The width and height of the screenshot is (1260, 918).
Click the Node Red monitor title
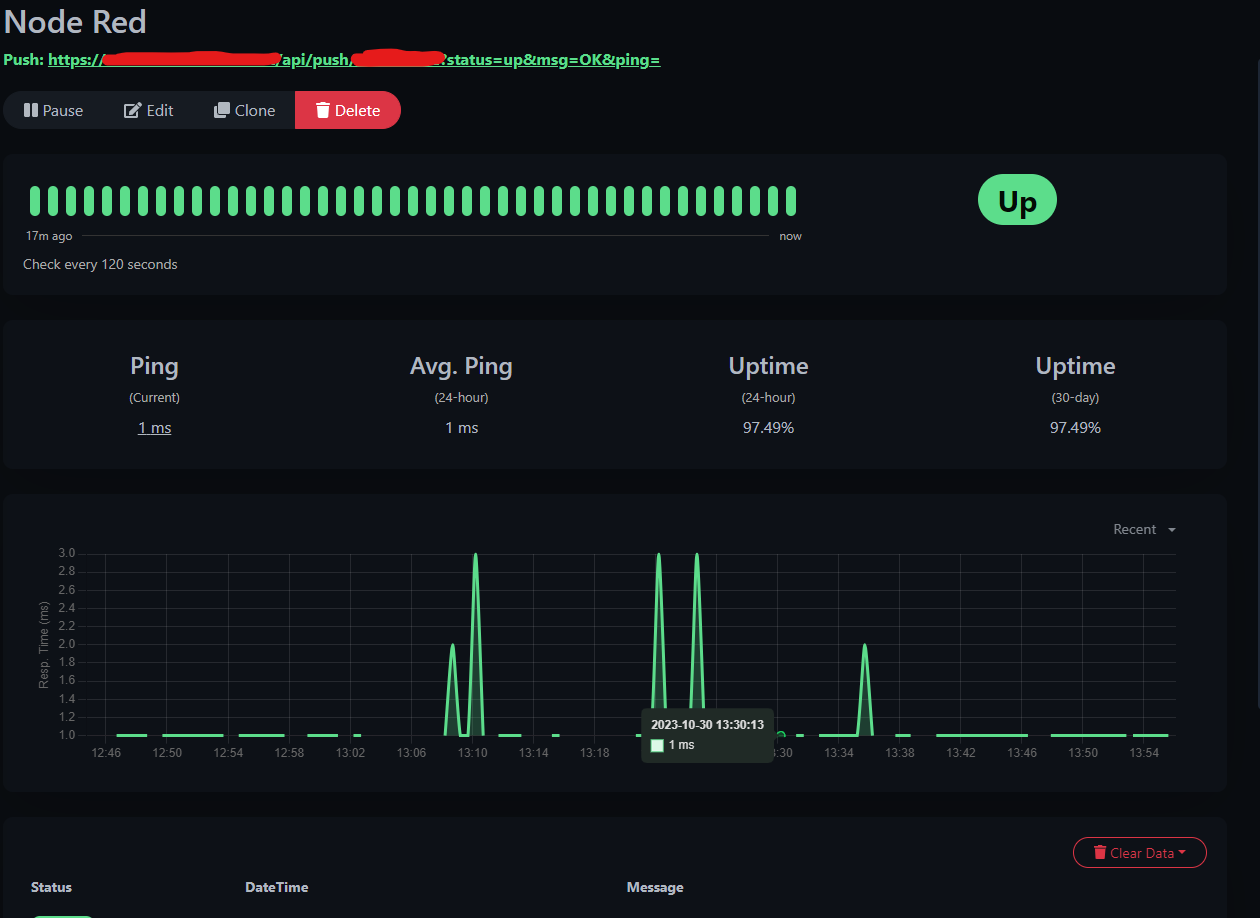pos(74,22)
